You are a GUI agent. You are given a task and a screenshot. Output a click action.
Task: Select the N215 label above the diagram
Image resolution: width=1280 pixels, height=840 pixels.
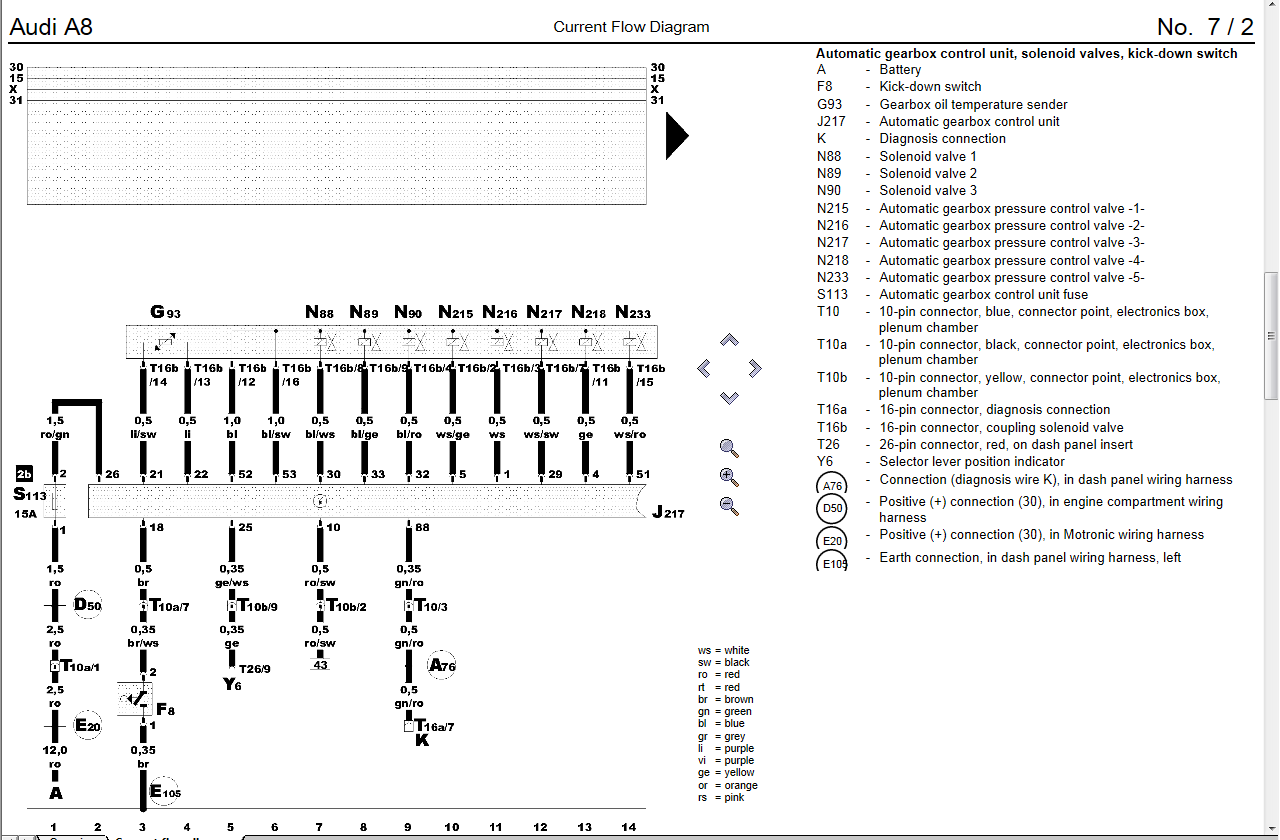[456, 313]
